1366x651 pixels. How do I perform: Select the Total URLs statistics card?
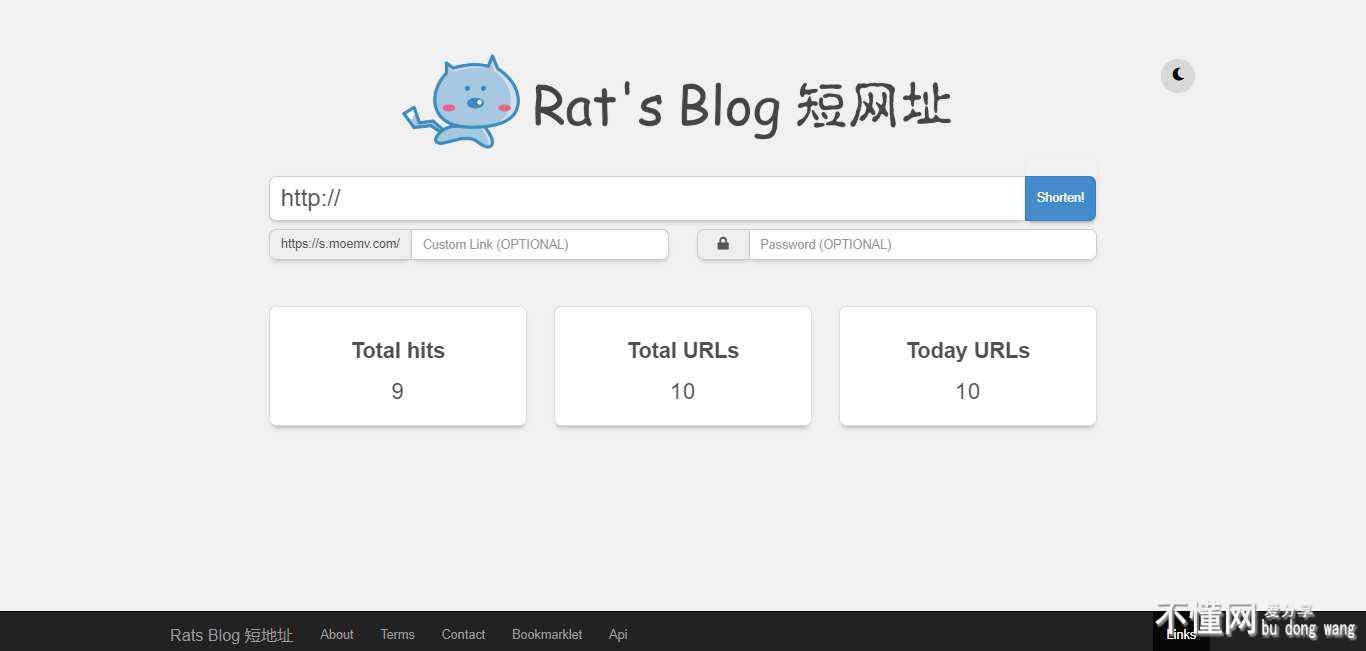683,366
